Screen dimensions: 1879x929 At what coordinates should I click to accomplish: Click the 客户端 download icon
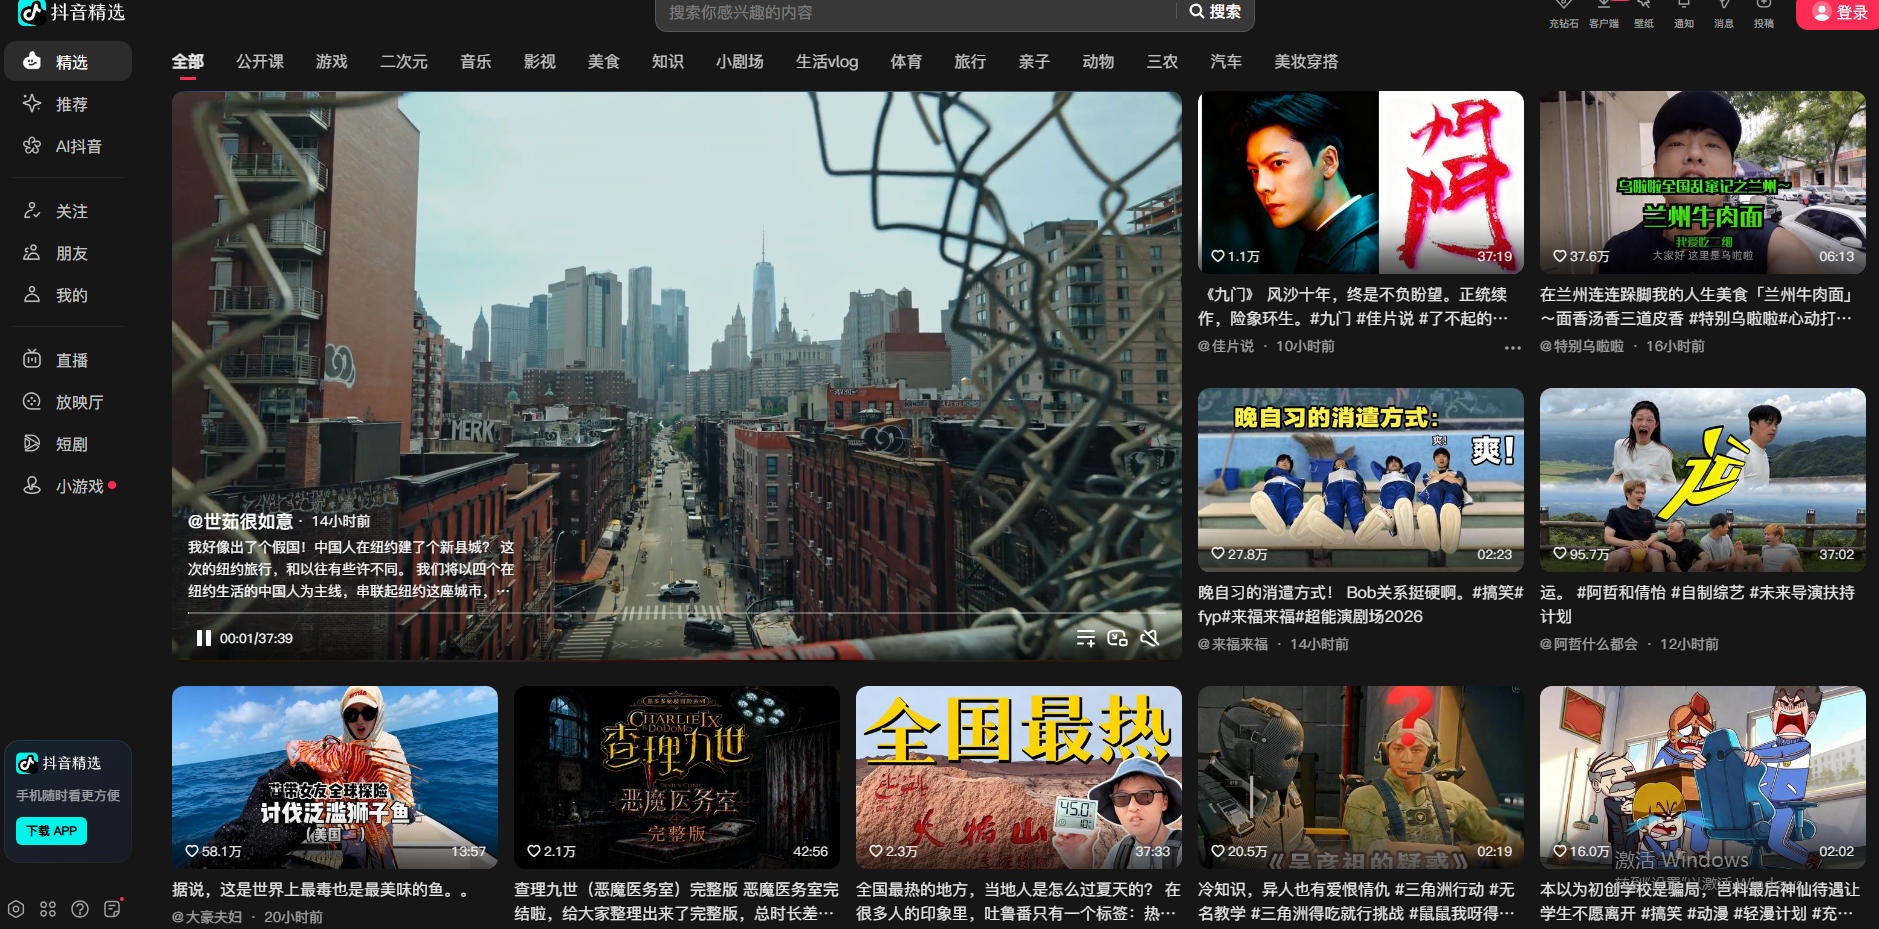(x=1604, y=14)
